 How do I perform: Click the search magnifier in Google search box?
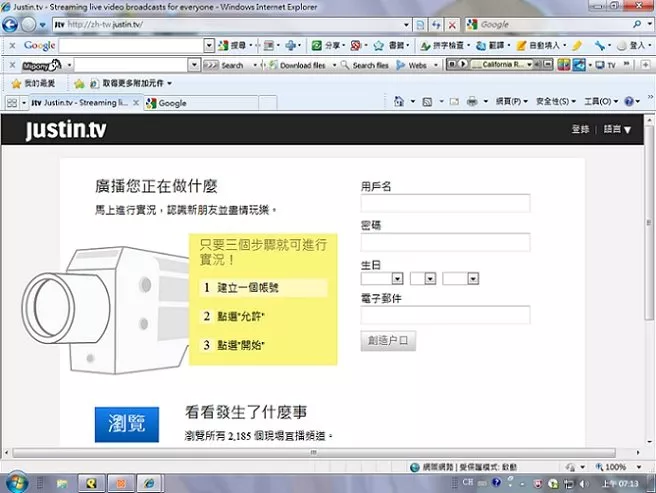coord(637,24)
